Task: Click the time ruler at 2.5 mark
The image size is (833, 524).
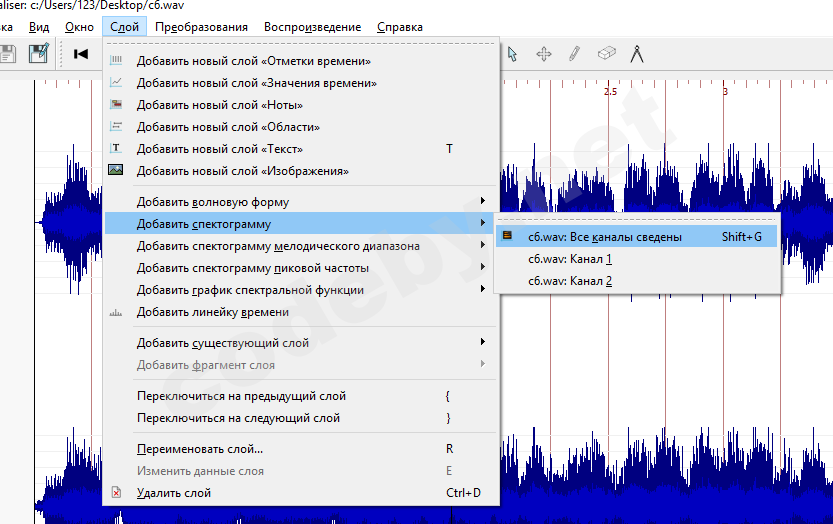Action: [x=610, y=91]
